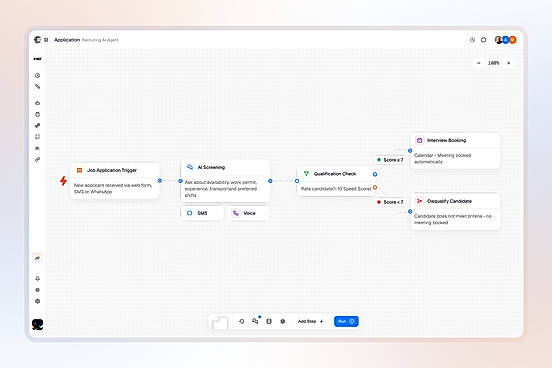Select the SMS channel chip

(202, 213)
